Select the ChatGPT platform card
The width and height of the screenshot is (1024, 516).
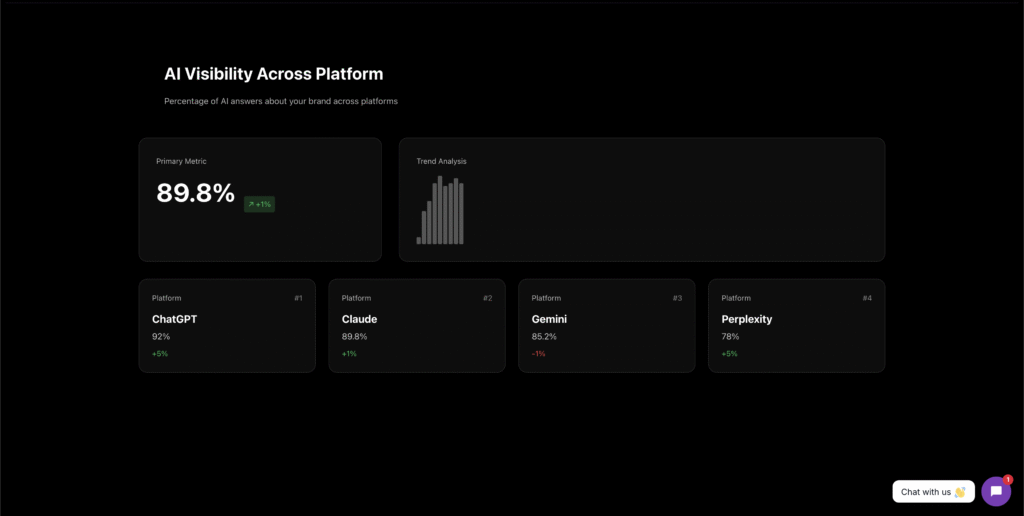click(227, 326)
